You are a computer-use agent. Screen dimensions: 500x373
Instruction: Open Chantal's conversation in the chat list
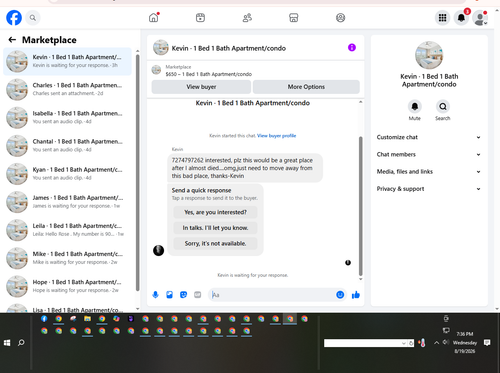pyautogui.click(x=68, y=146)
